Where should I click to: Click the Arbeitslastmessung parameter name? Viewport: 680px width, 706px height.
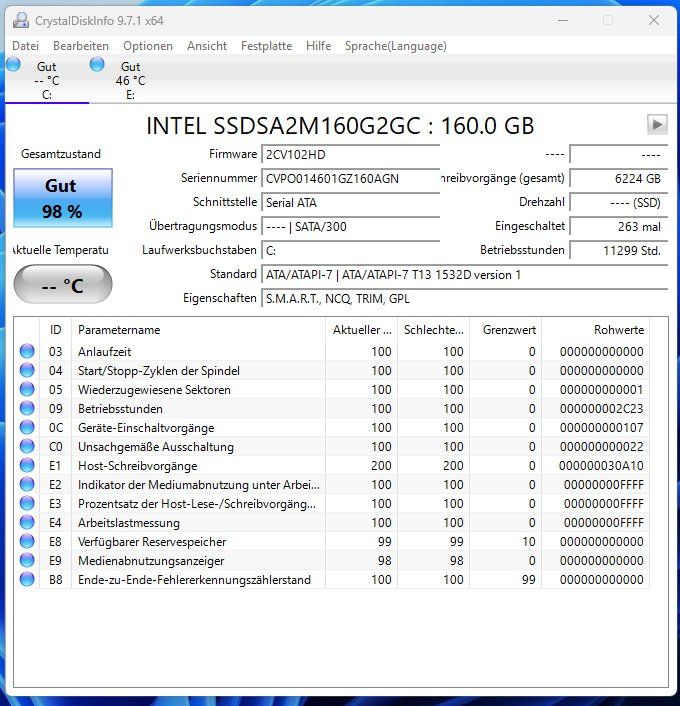pyautogui.click(x=129, y=523)
